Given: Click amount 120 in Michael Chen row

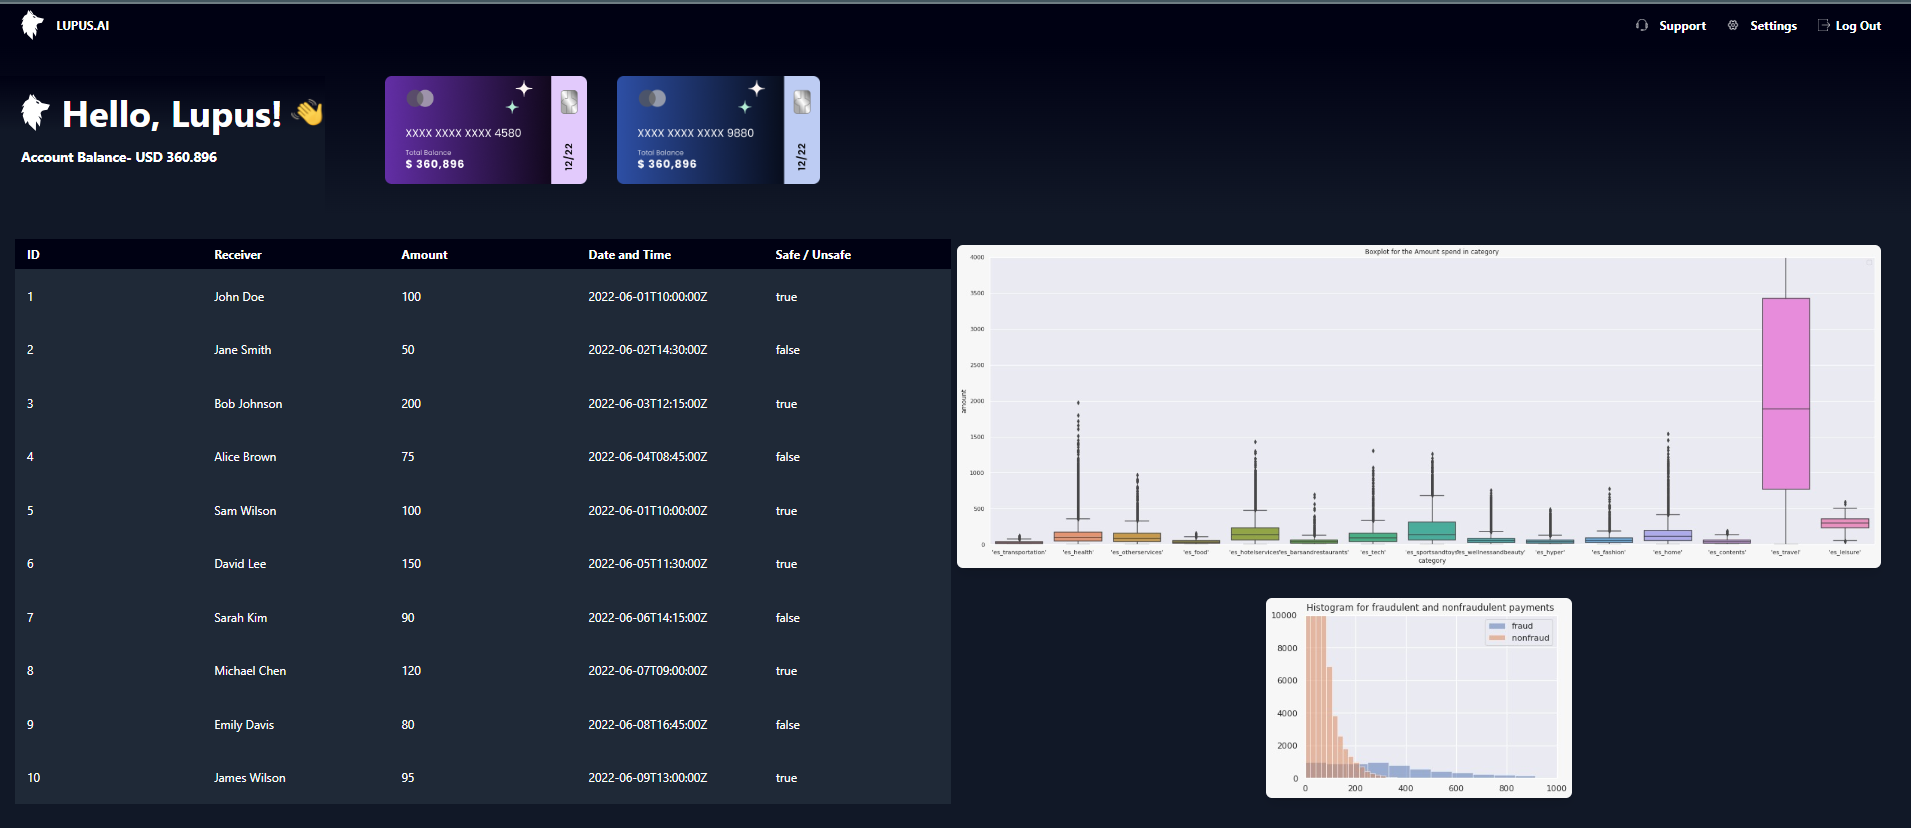Looking at the screenshot, I should pyautogui.click(x=411, y=671).
